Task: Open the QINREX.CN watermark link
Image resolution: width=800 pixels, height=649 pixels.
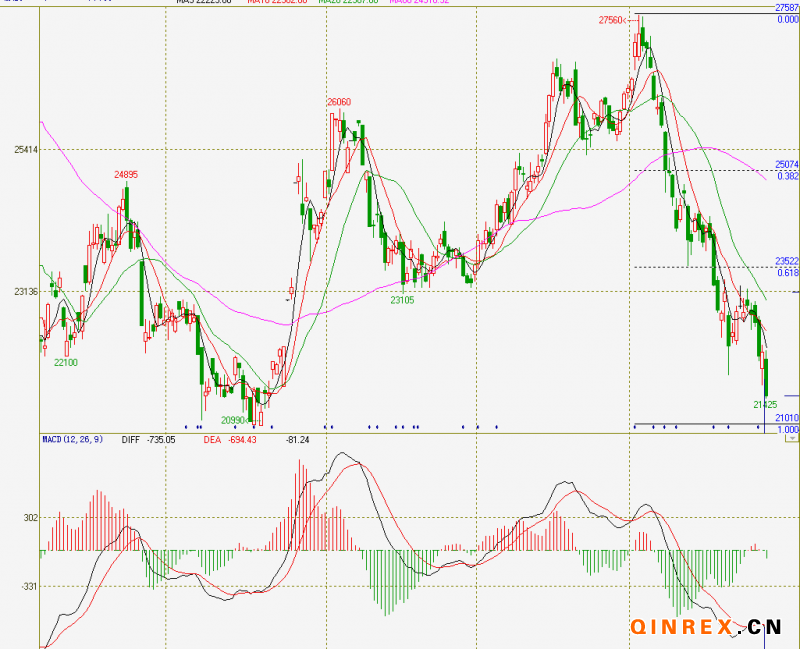Action: click(x=705, y=627)
